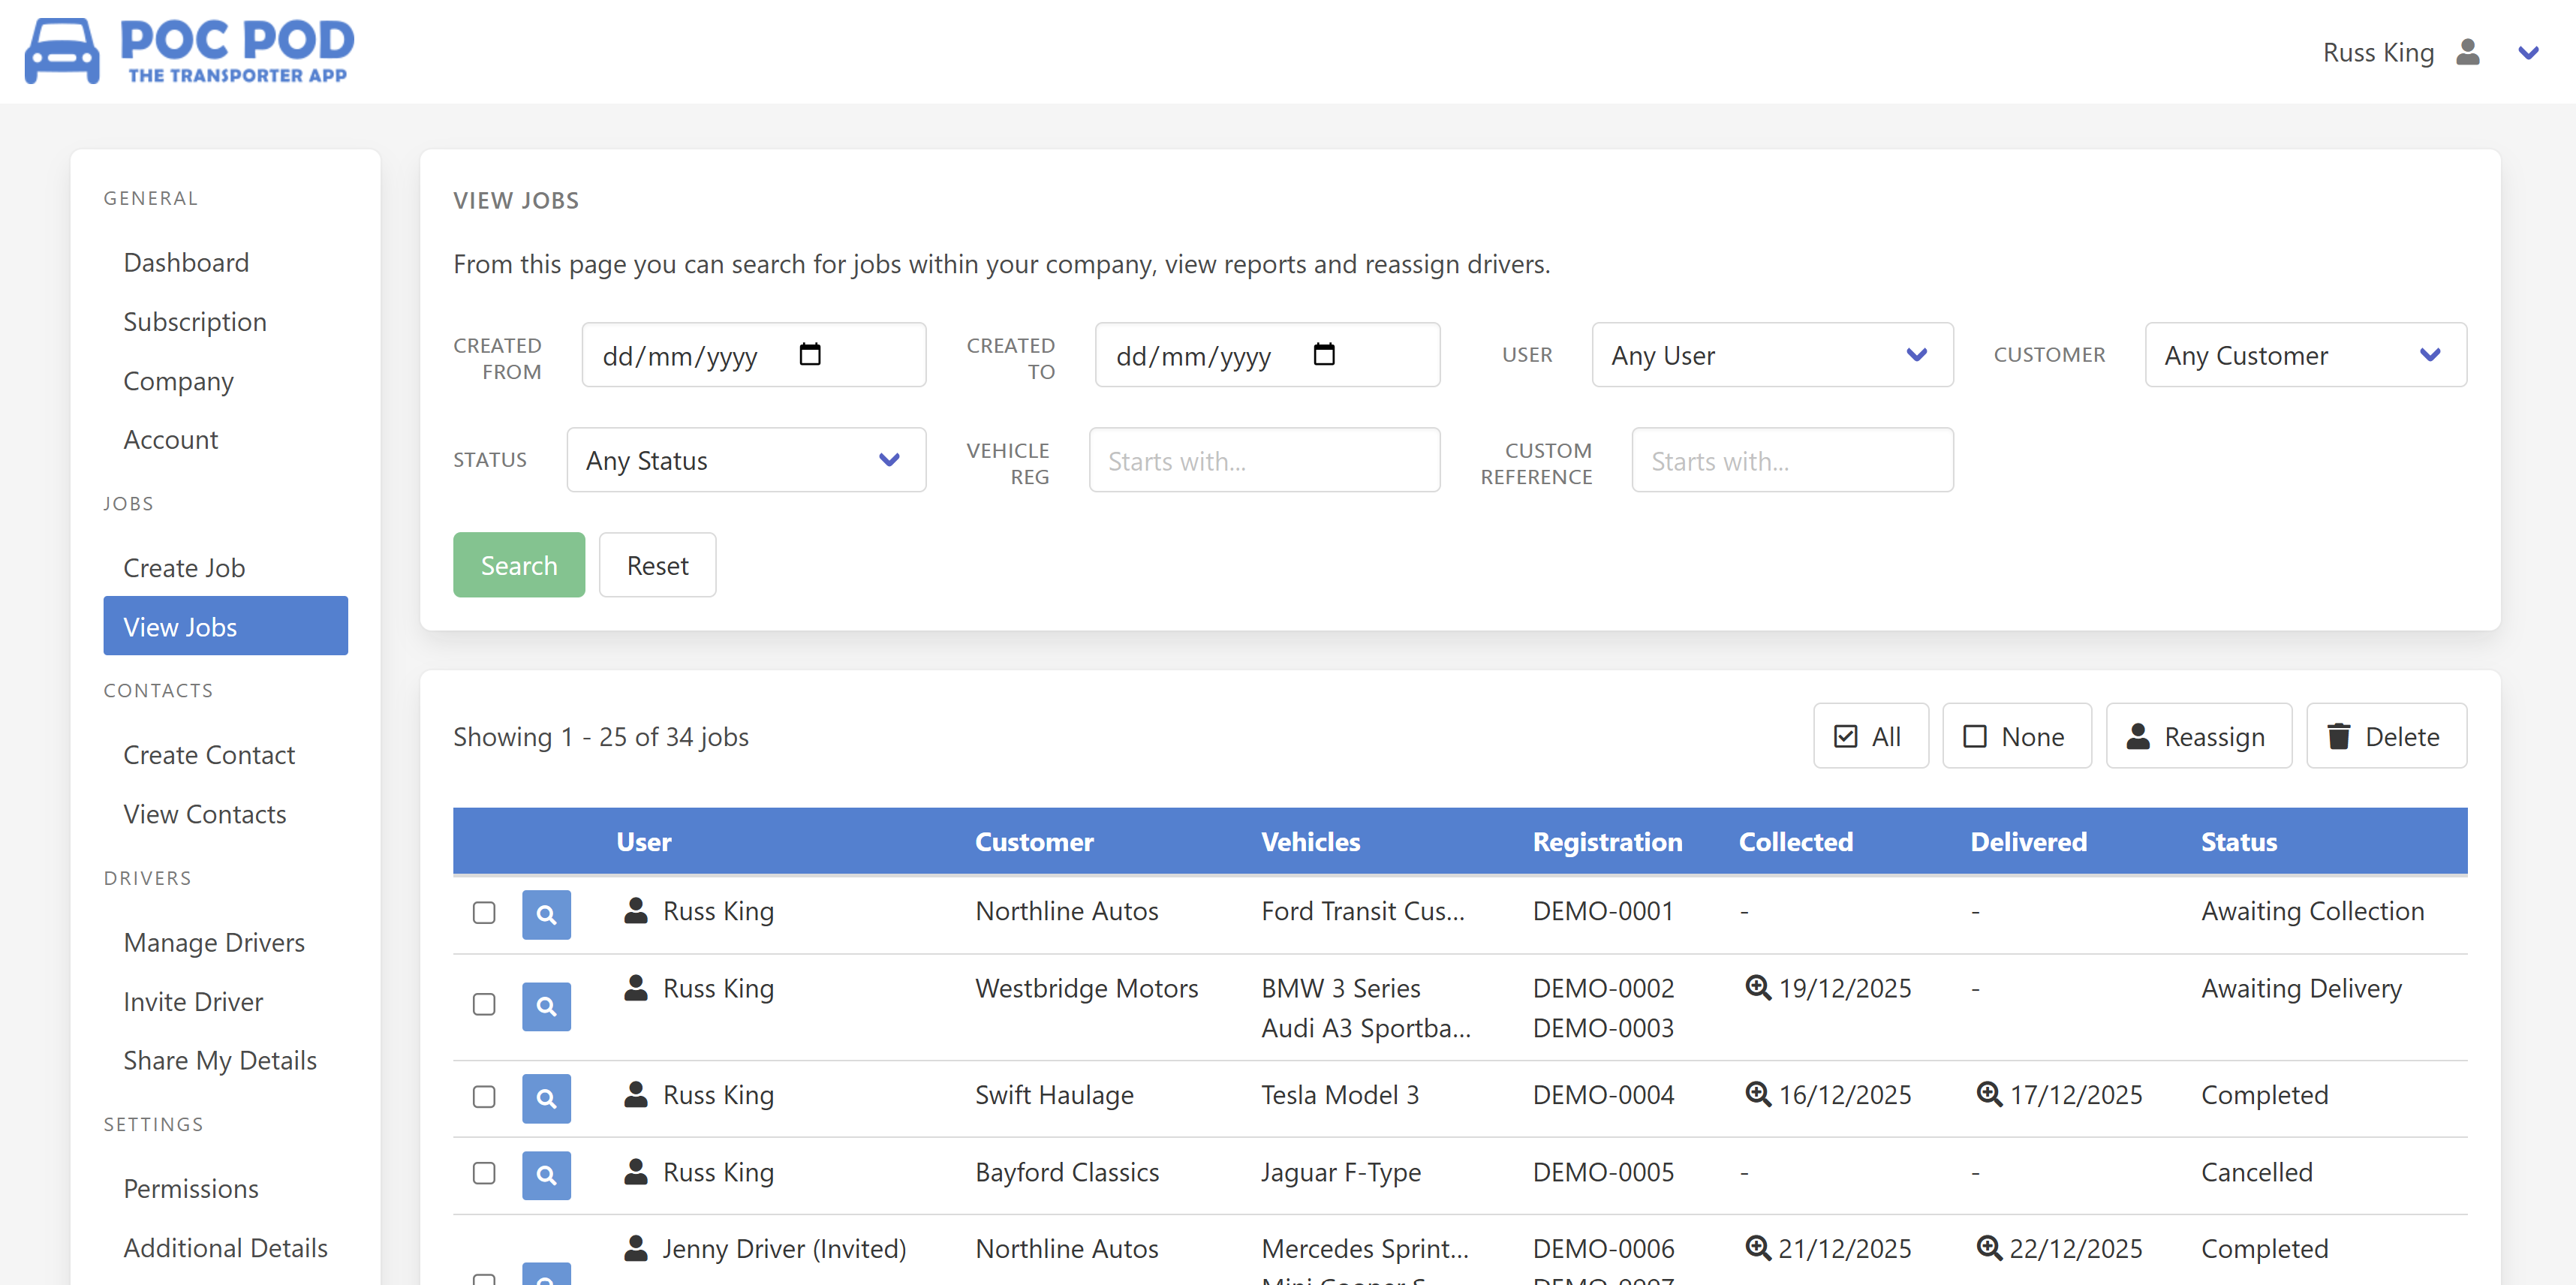Expand the Any User dropdown

pos(1771,355)
